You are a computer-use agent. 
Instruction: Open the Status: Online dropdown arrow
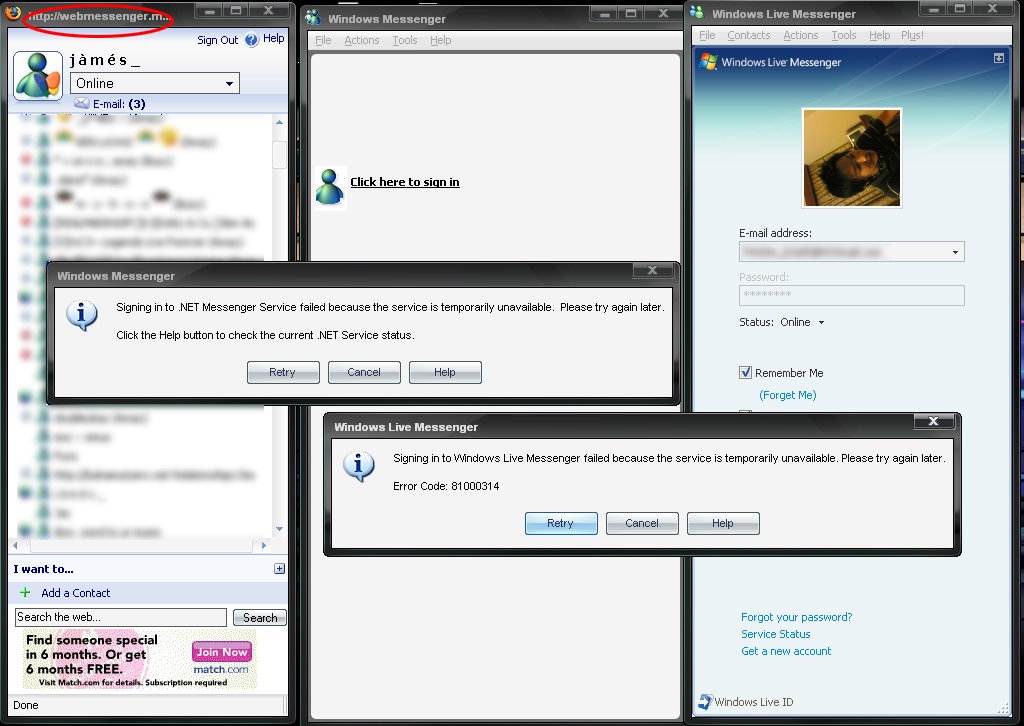click(x=822, y=323)
